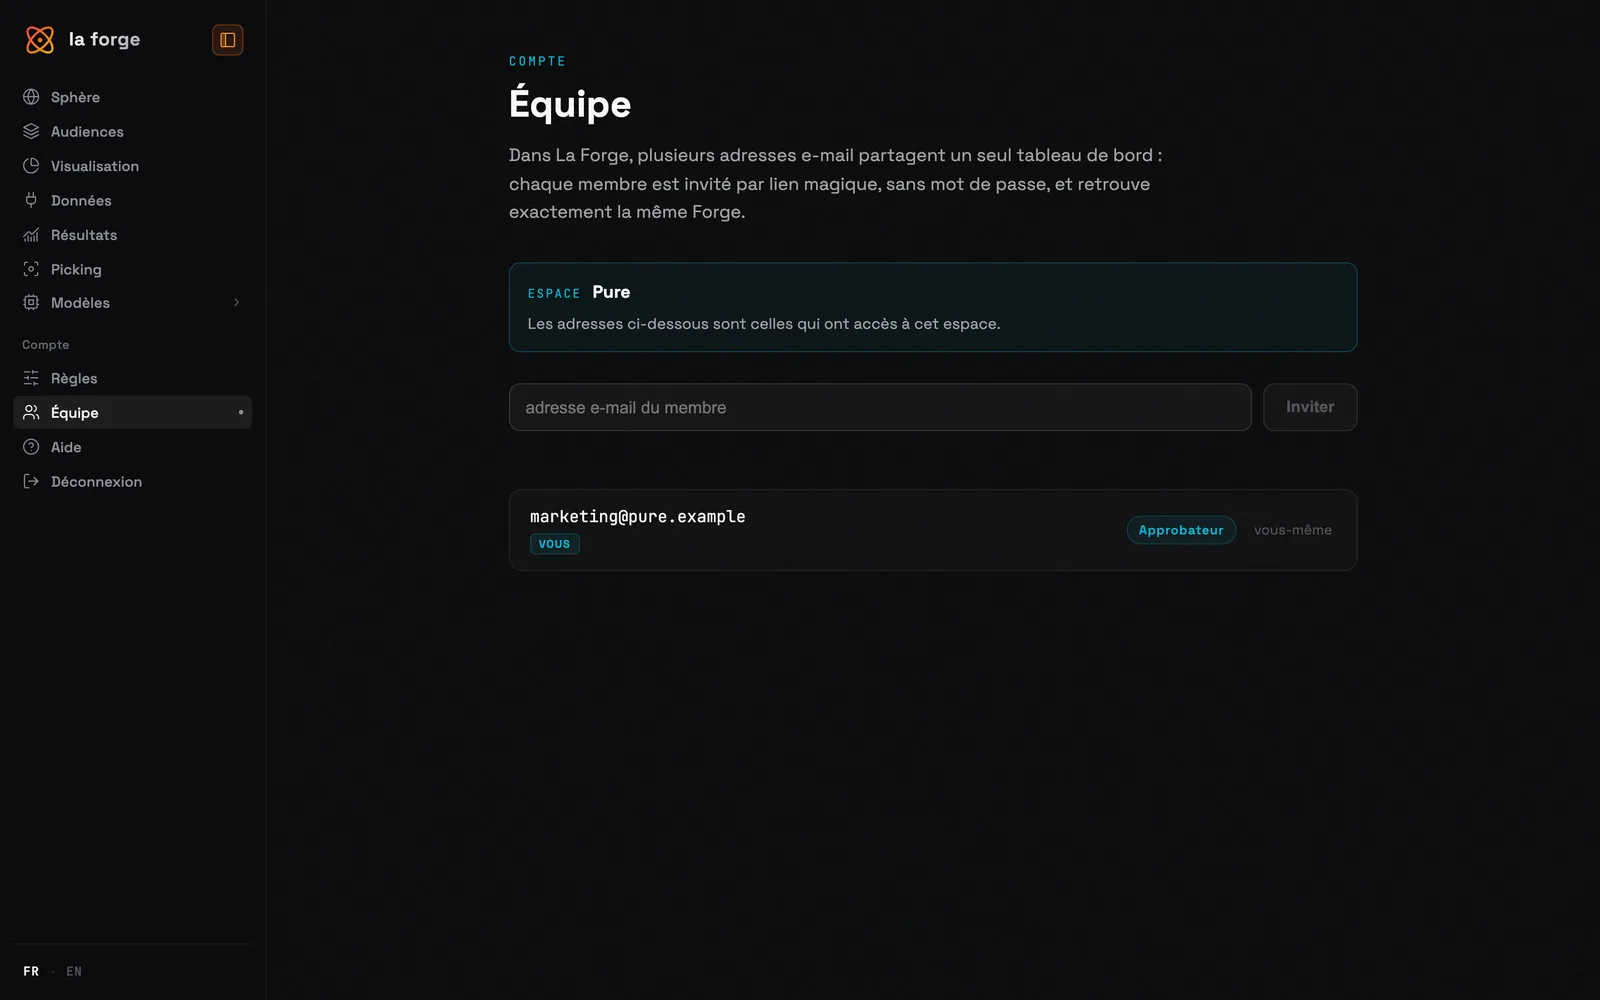Click the layers icon beside Audiences
The width and height of the screenshot is (1600, 1000).
(31, 131)
